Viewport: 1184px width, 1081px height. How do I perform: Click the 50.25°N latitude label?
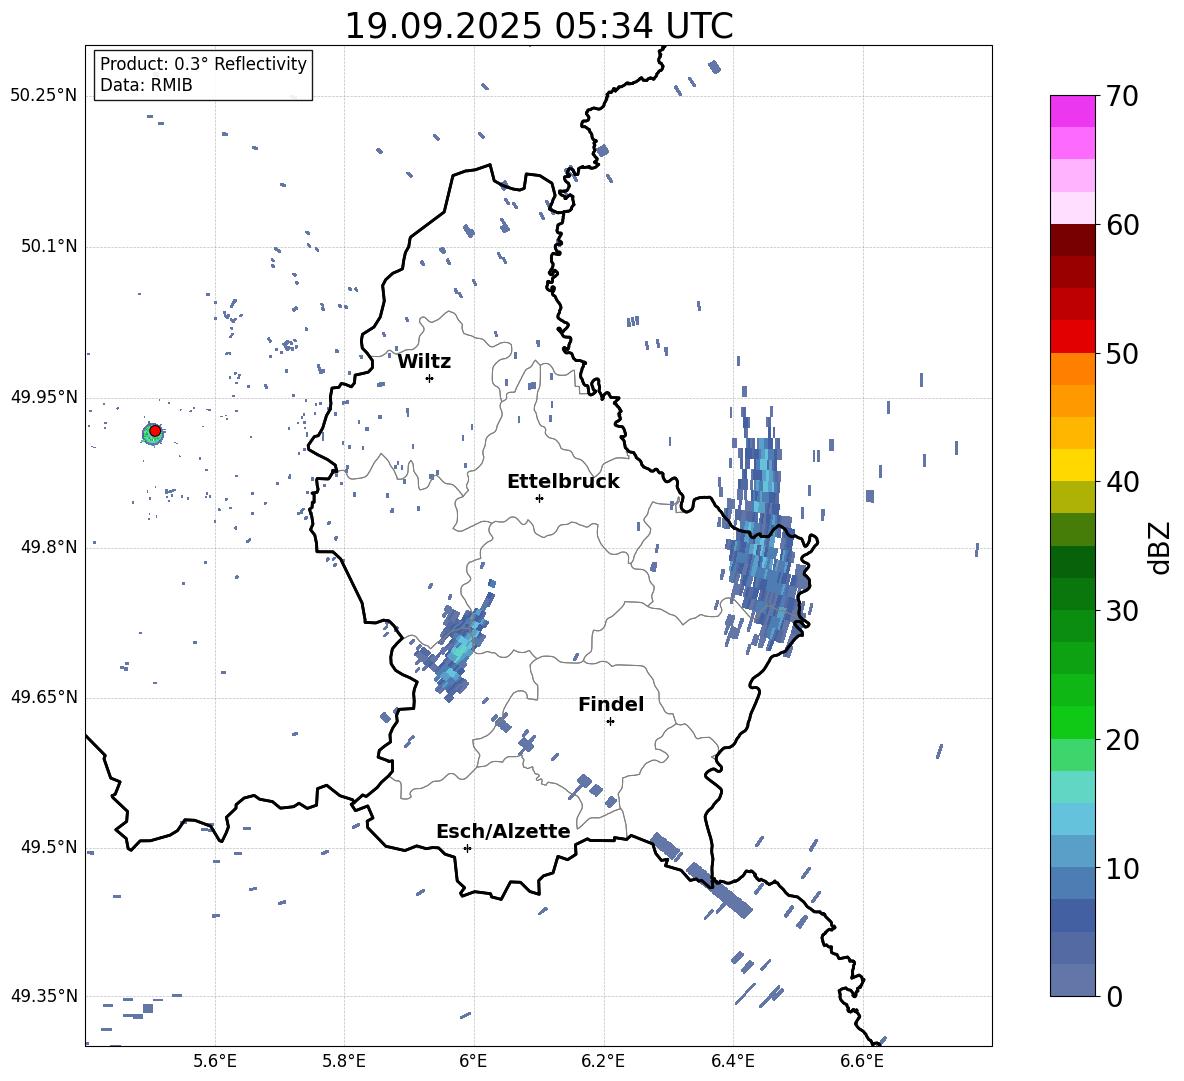[44, 96]
